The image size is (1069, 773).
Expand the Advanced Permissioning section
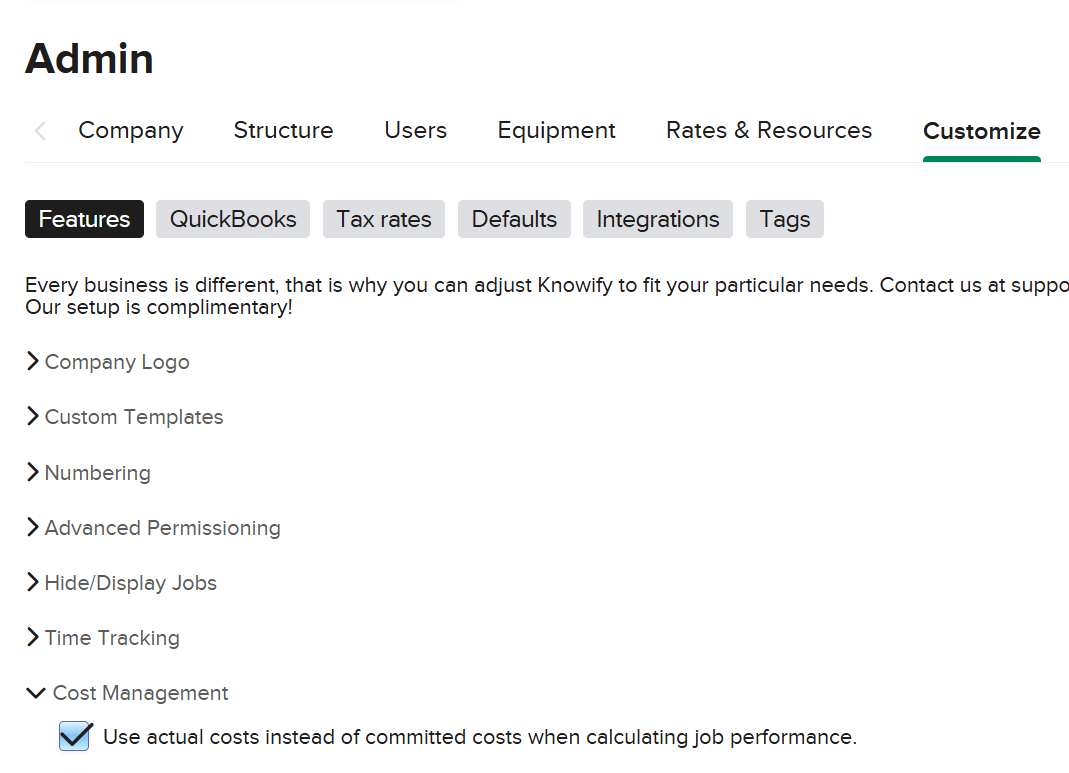162,528
